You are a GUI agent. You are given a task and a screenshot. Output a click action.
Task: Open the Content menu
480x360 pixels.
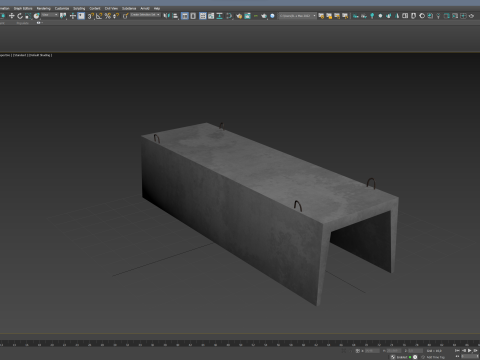[x=95, y=8]
